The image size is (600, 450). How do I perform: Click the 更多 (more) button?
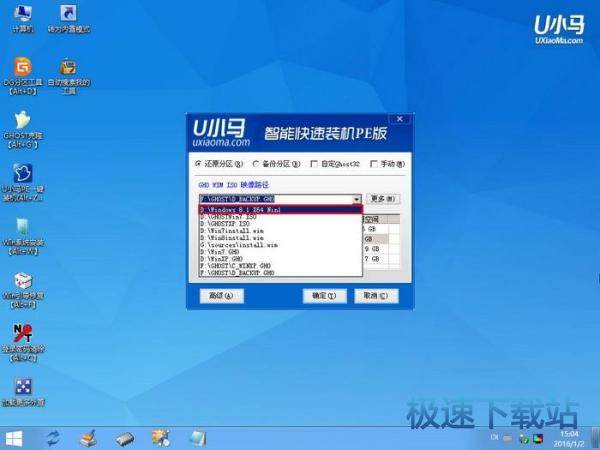(x=383, y=199)
